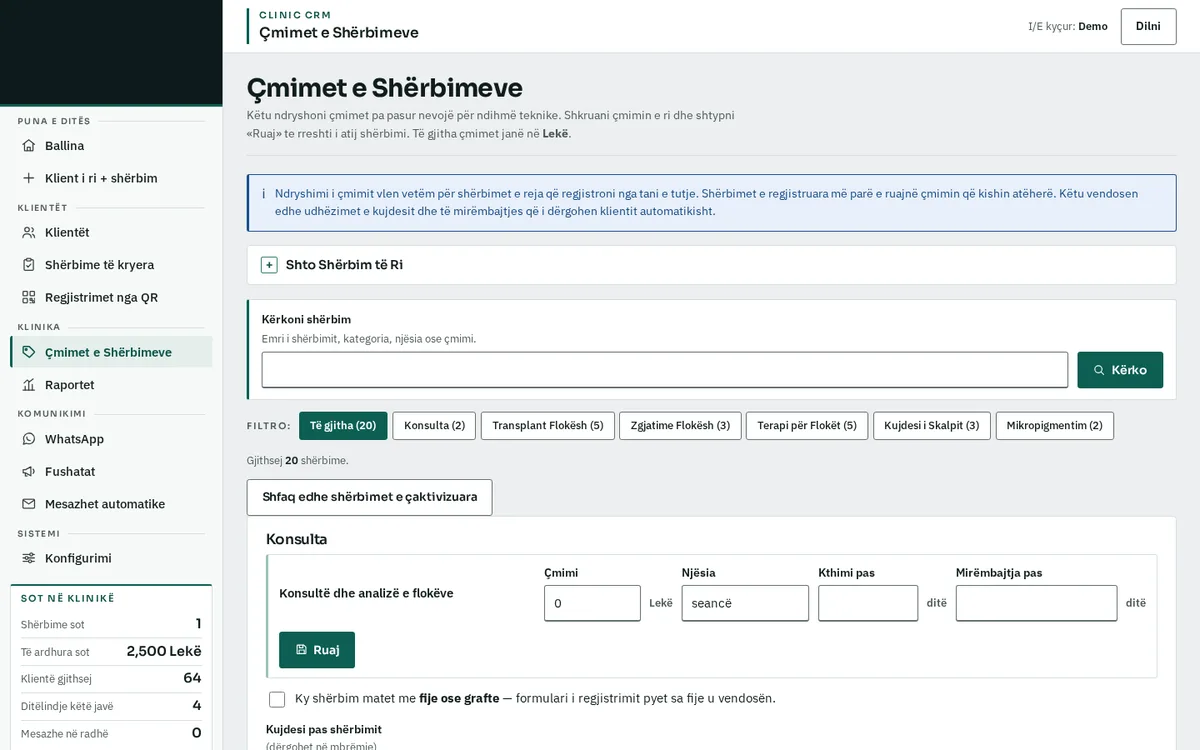
Task: Click the Çmimi price field
Action: 592,603
